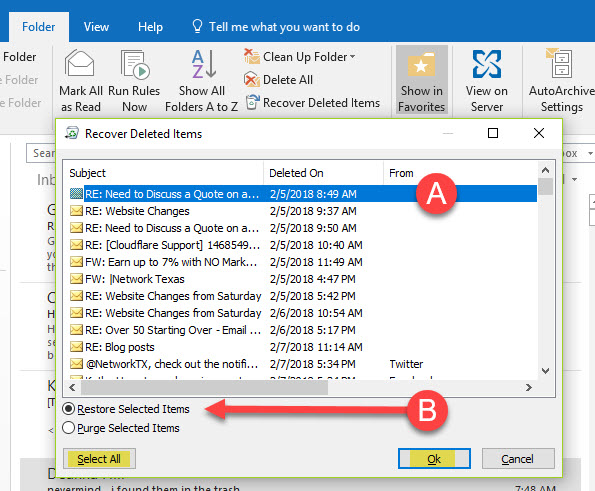The image size is (595, 491).
Task: Click the envelope icon of FW: Network Texas
Action: coord(76,279)
